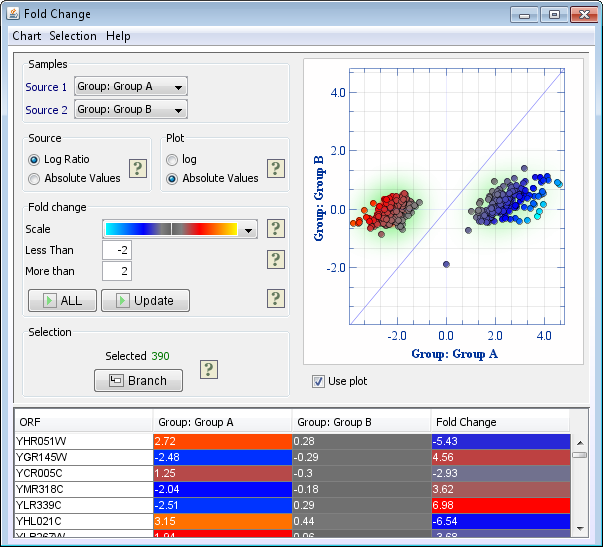Open help icon beside Update button
This screenshot has width=603, height=547.
click(x=276, y=299)
